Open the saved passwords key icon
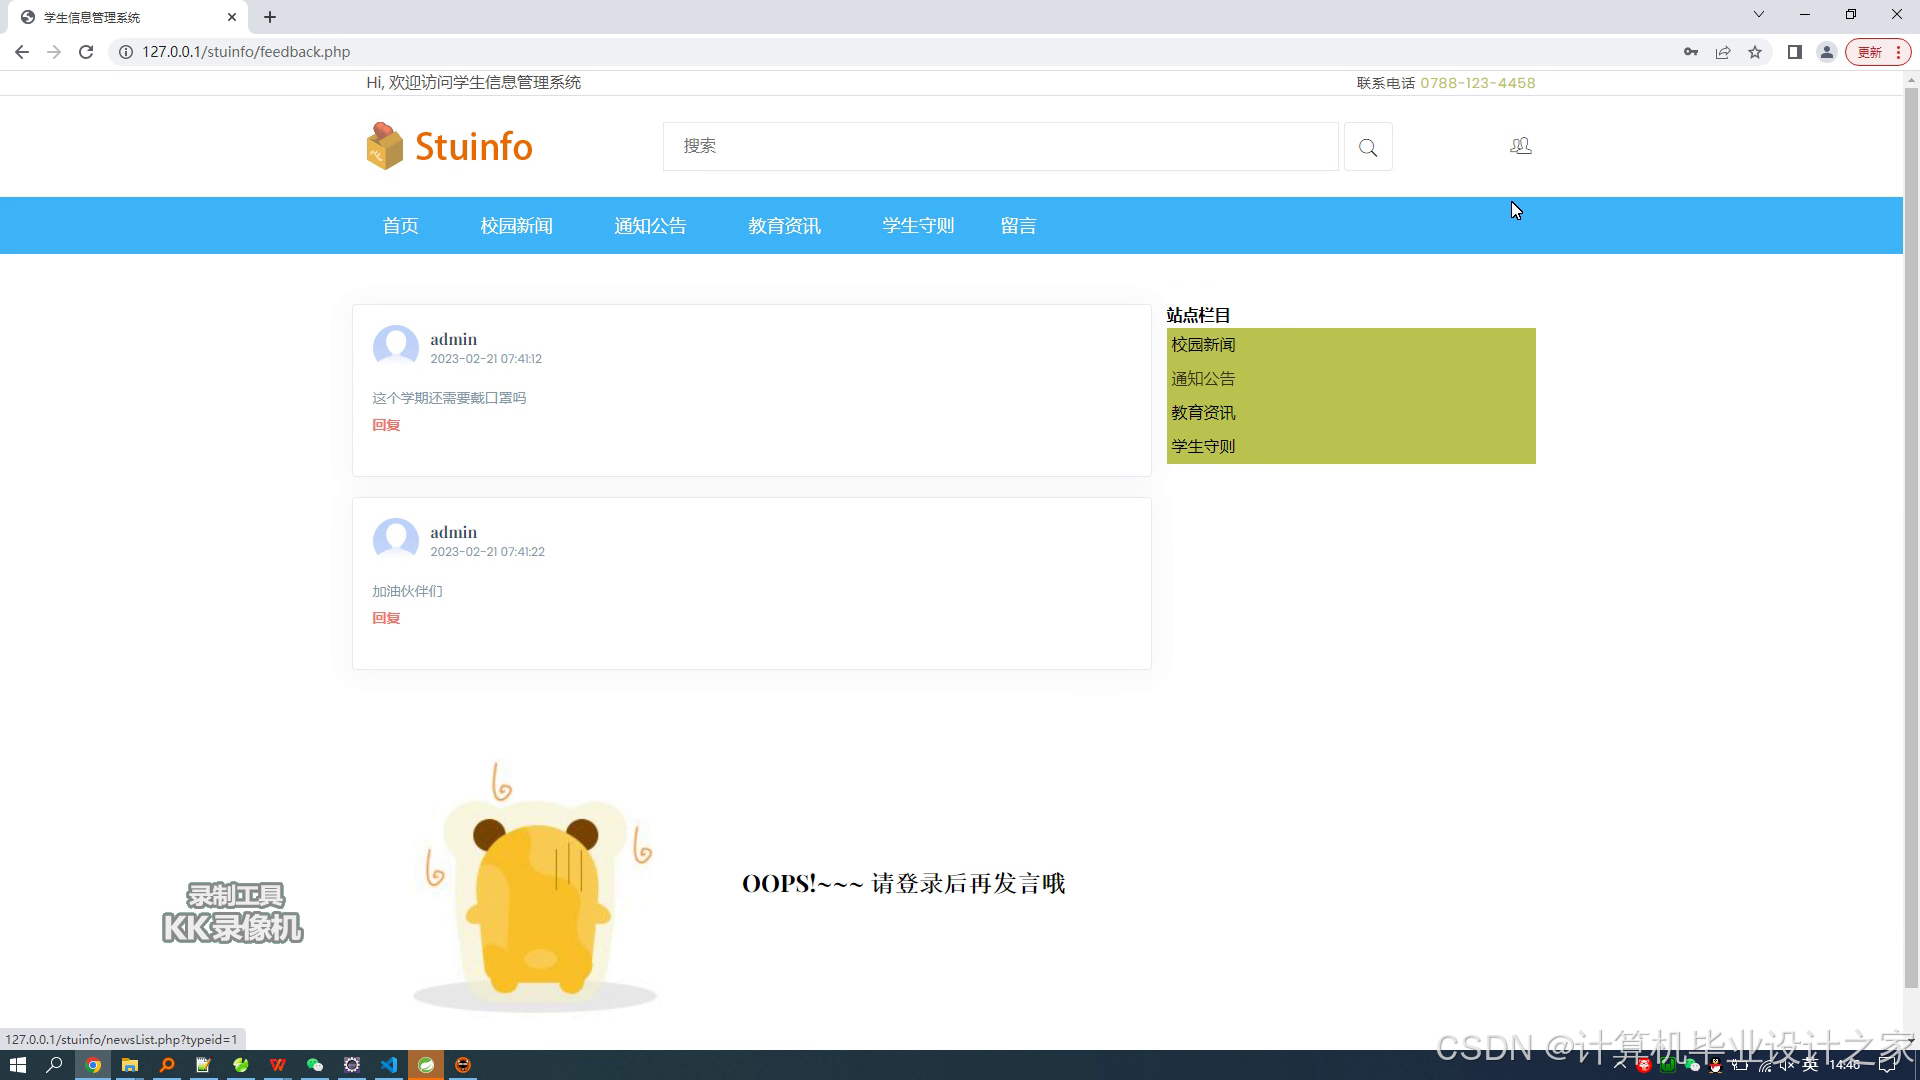The height and width of the screenshot is (1080, 1920). (1691, 52)
